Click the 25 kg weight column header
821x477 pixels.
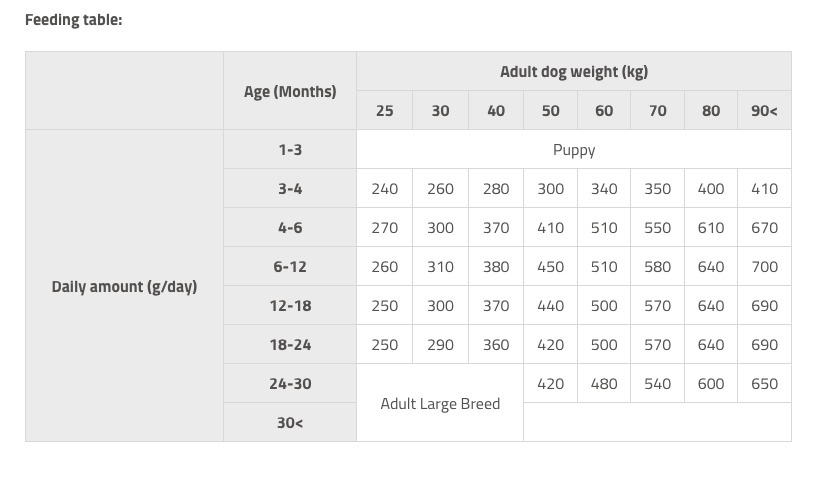pos(384,111)
